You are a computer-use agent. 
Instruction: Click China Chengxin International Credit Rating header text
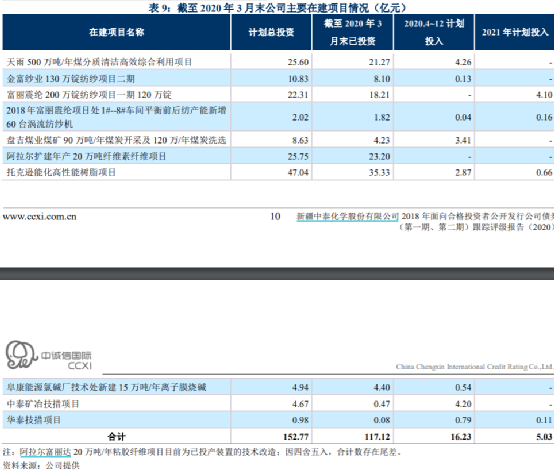point(475,367)
